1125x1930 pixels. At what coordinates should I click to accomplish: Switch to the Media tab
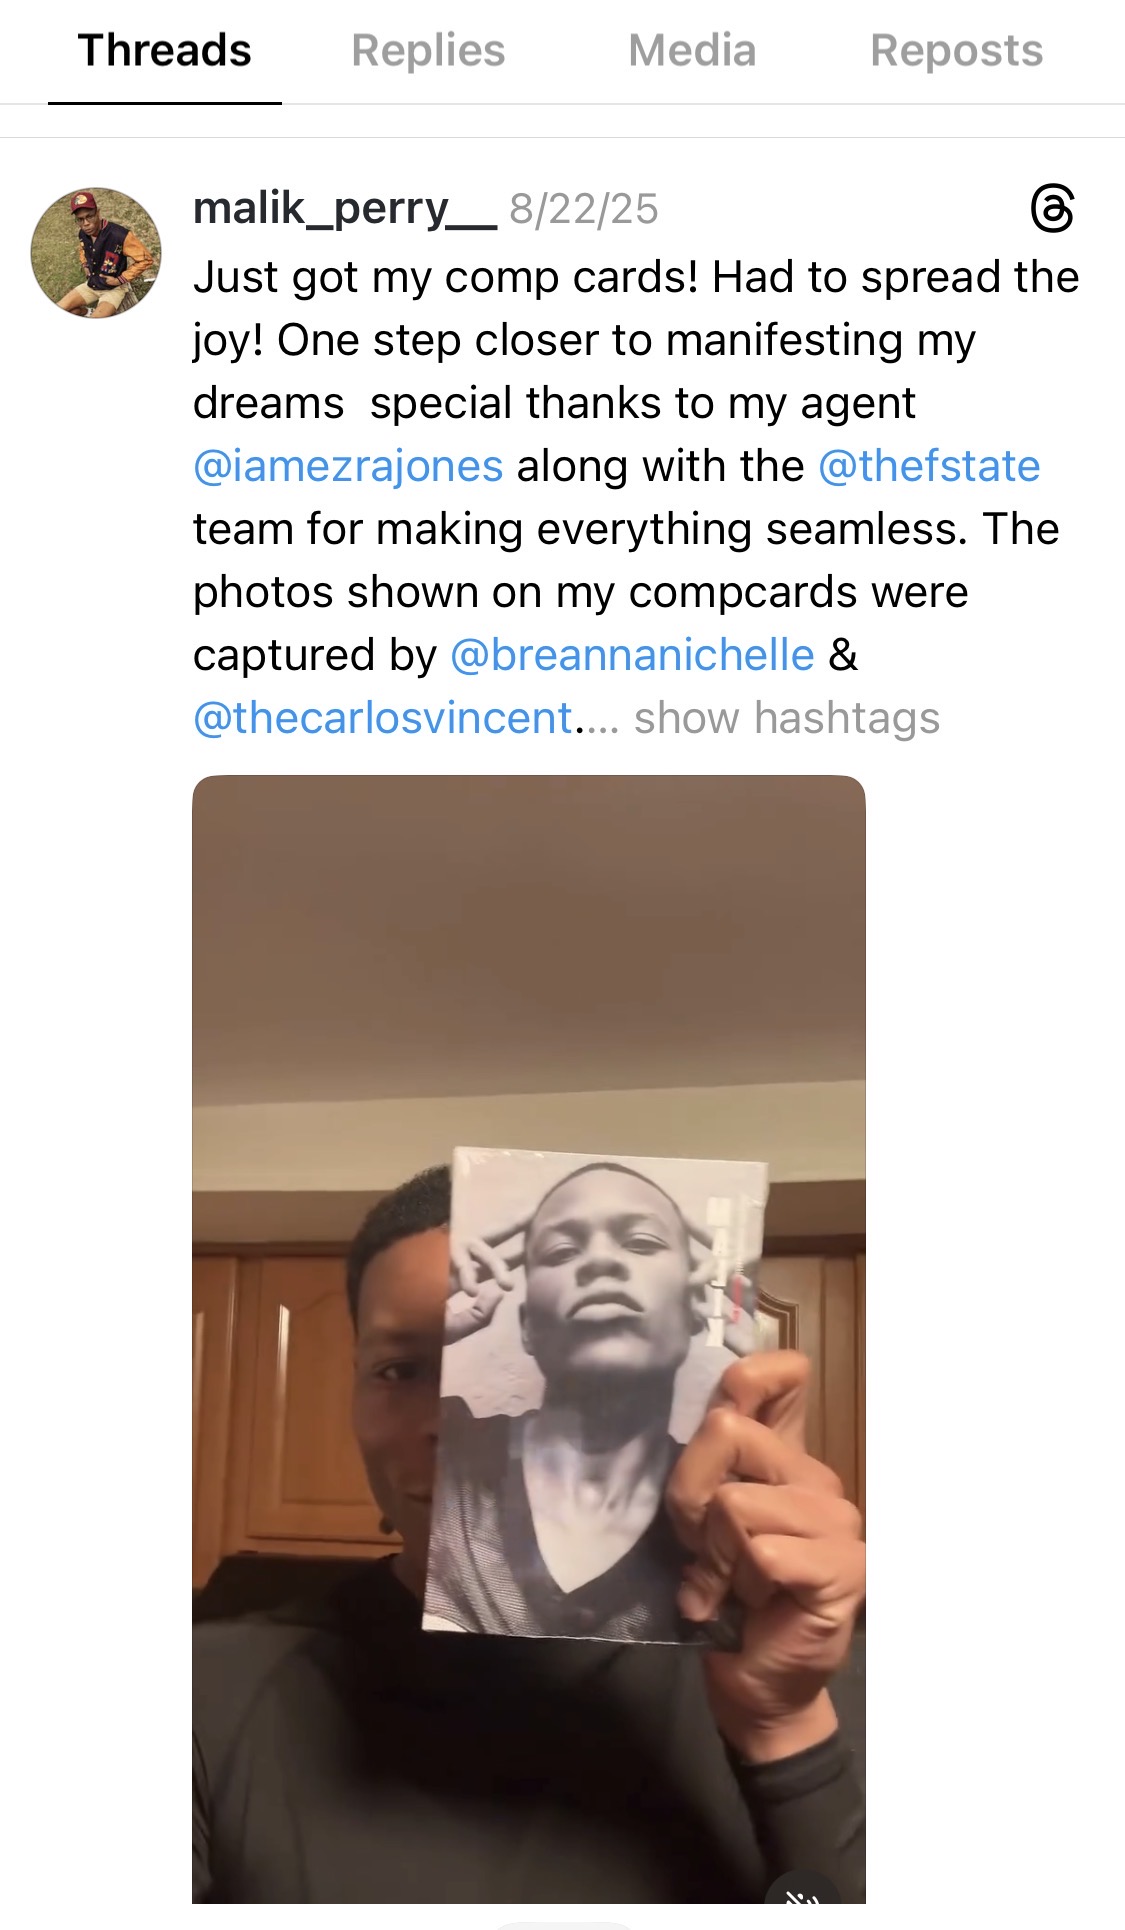pyautogui.click(x=692, y=51)
